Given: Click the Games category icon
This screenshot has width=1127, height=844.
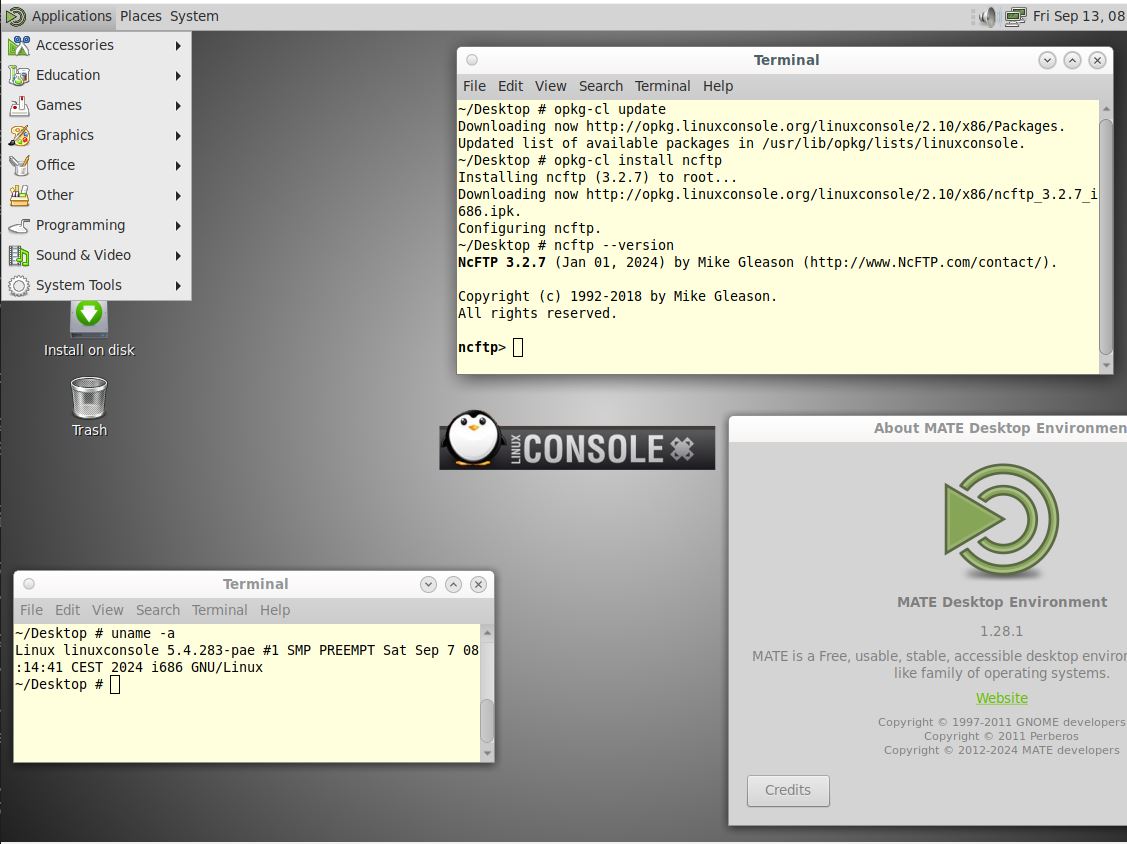Looking at the screenshot, I should (x=19, y=106).
